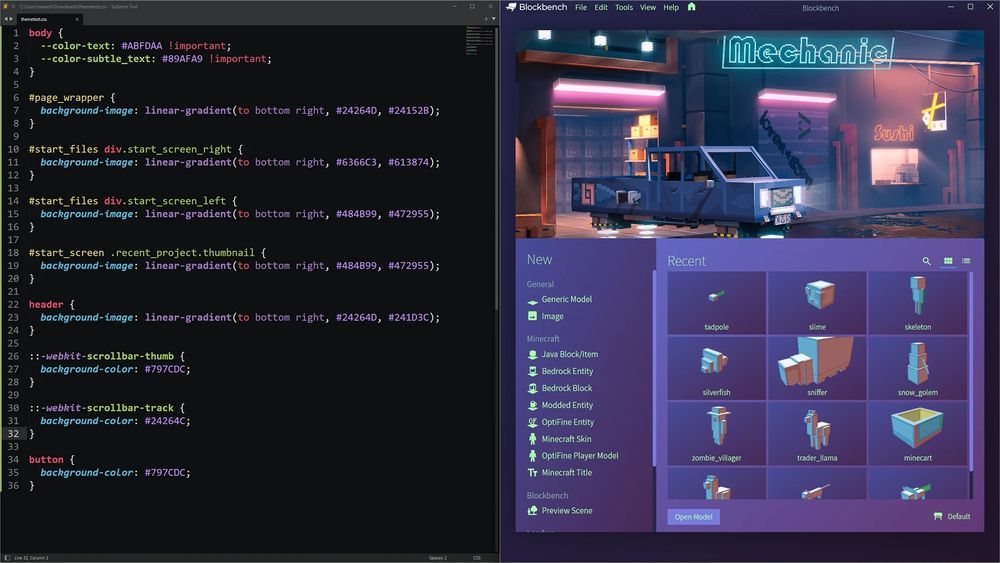The width and height of the screenshot is (1000, 563).
Task: Open the Help menu in Blockbench
Action: click(x=671, y=8)
